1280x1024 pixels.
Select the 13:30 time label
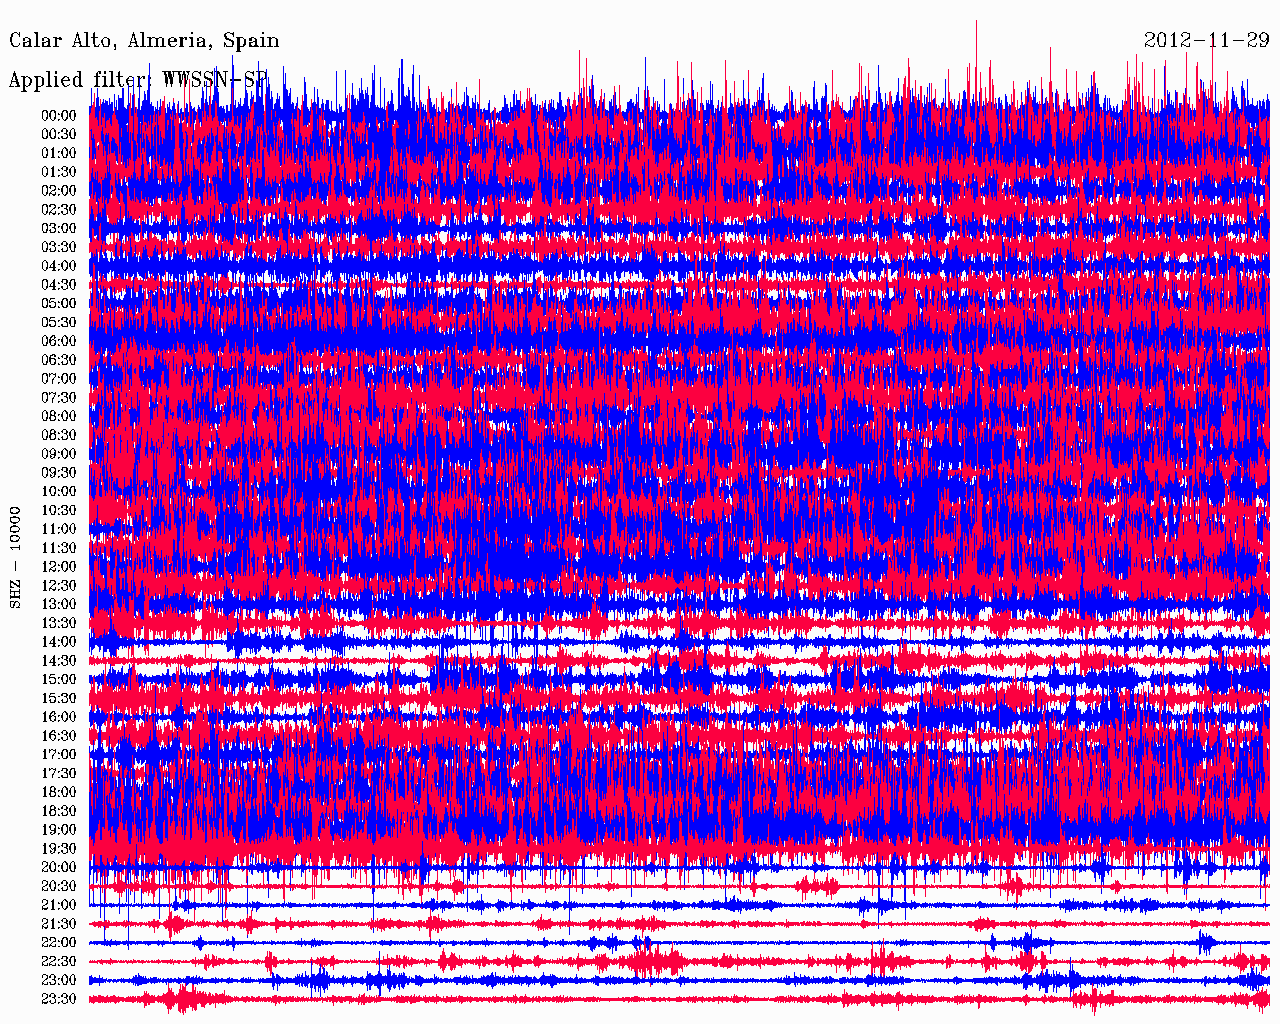coord(59,623)
